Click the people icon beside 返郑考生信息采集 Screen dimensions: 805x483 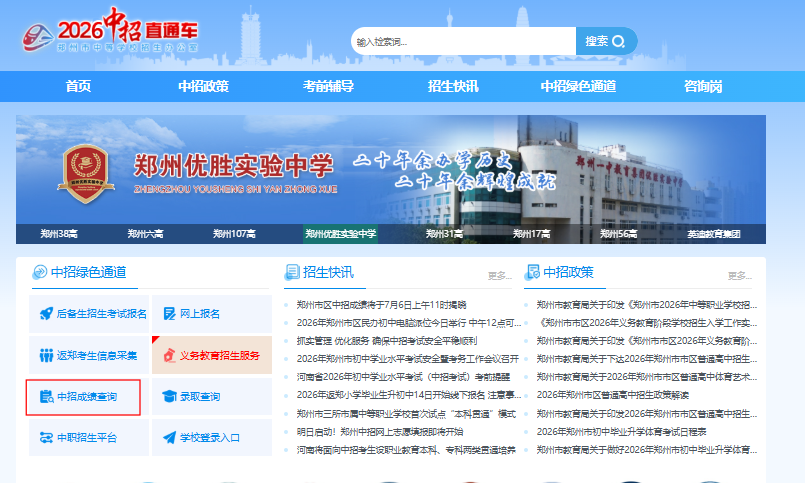coord(46,355)
